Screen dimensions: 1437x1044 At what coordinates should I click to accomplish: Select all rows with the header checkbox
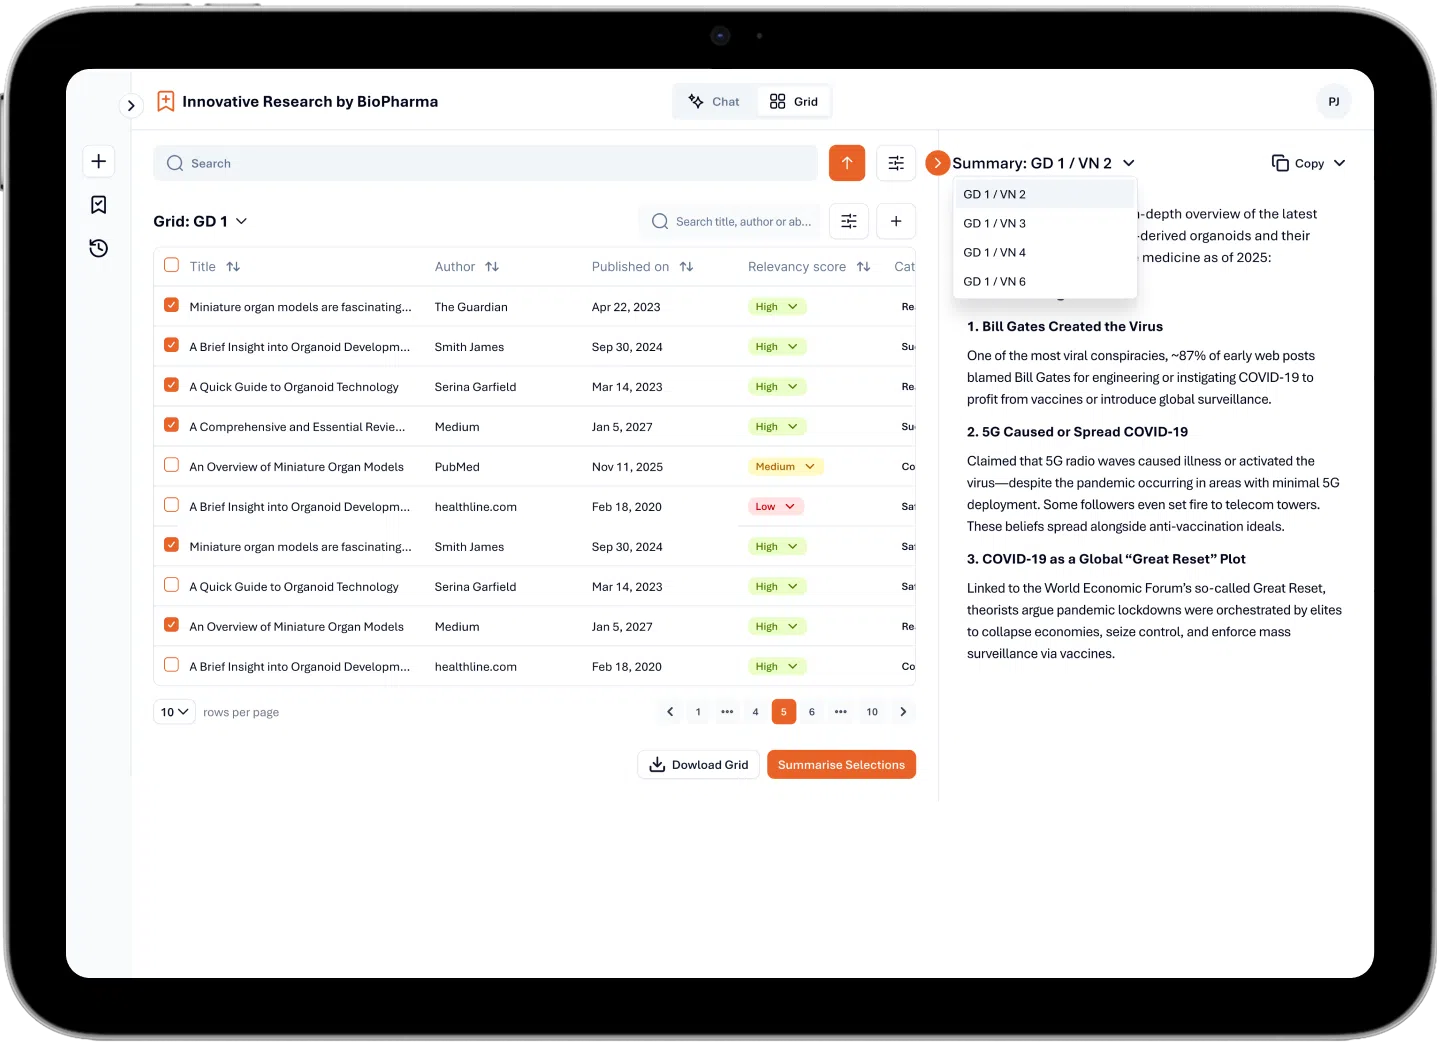point(171,265)
